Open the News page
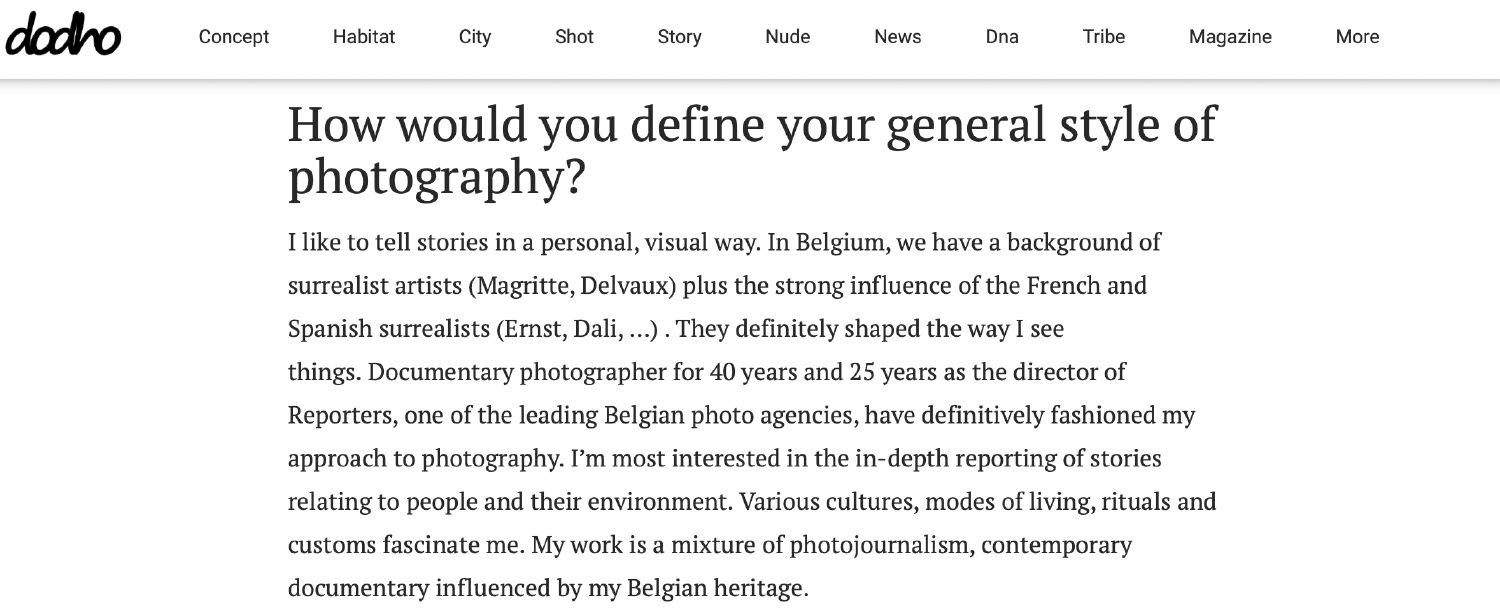 tap(897, 37)
